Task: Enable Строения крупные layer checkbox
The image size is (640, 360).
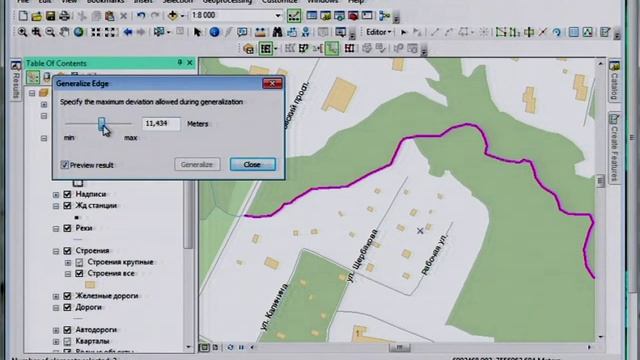Action: tap(80, 262)
